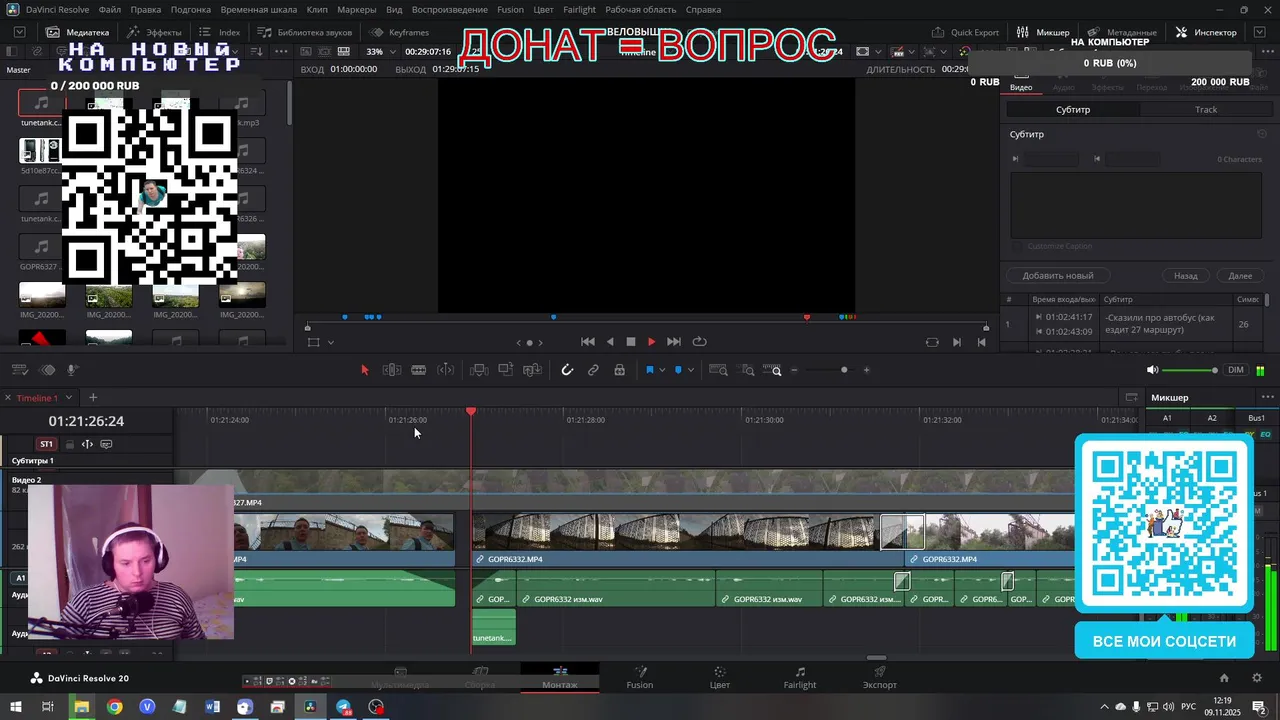Image resolution: width=1280 pixels, height=720 pixels.
Task: Jump to the first frame
Action: point(588,342)
